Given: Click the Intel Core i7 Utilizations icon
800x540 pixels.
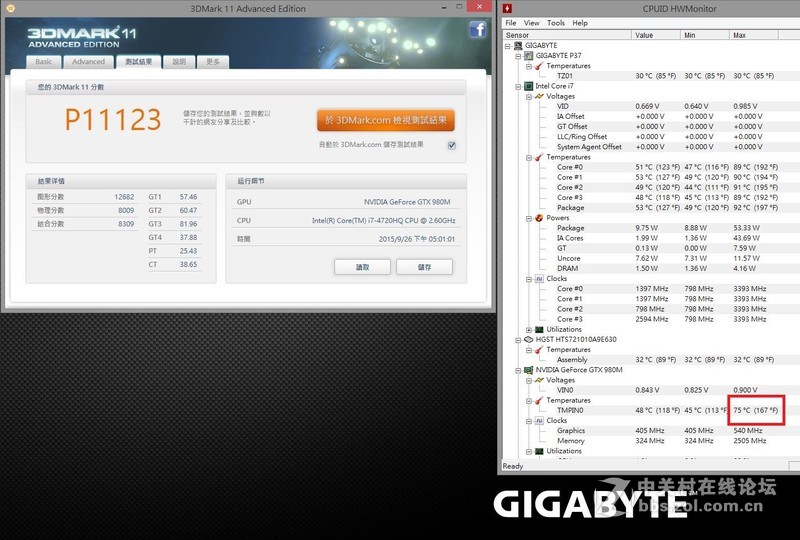Looking at the screenshot, I should pyautogui.click(x=539, y=330).
